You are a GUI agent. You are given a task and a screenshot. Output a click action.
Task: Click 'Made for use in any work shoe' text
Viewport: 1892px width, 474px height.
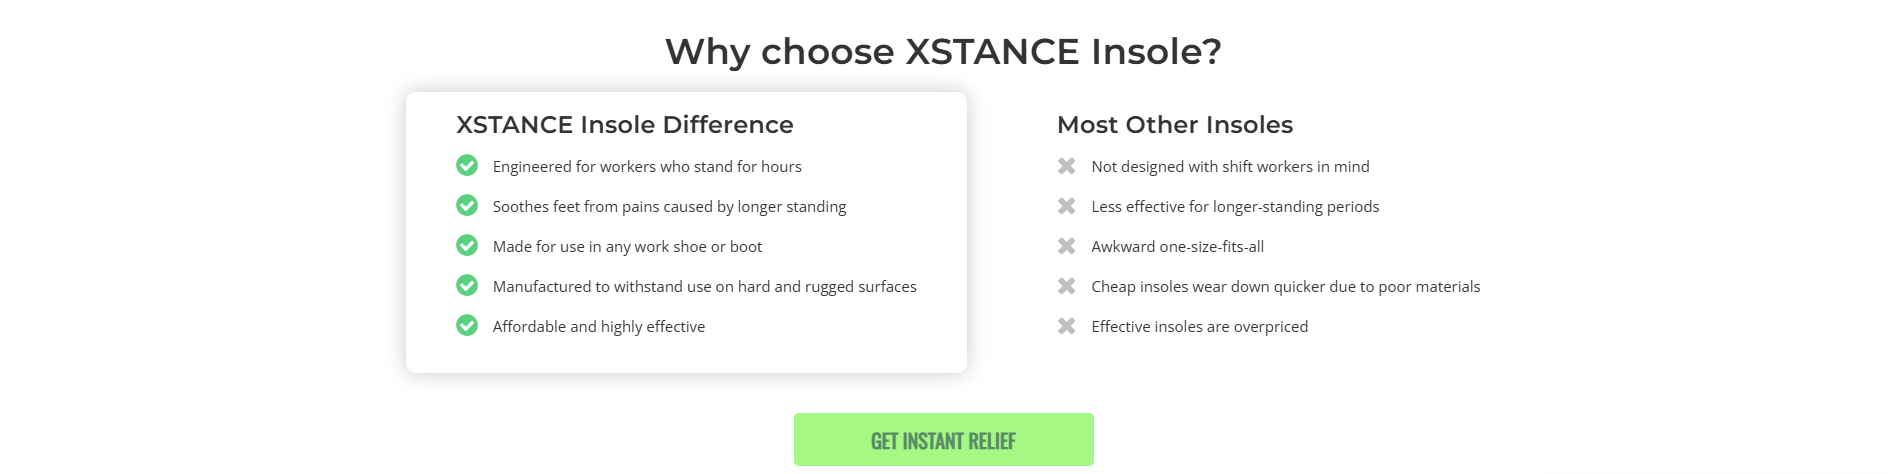(x=627, y=247)
